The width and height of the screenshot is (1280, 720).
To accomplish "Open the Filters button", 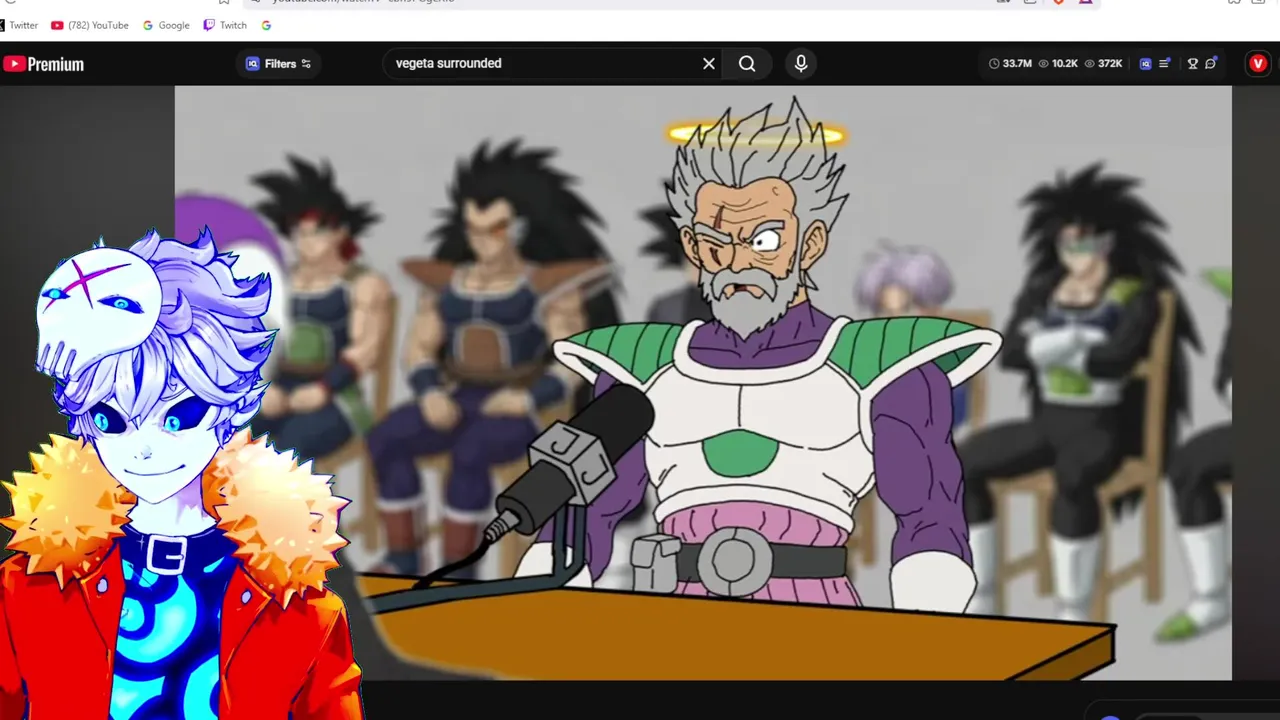I will click(279, 63).
